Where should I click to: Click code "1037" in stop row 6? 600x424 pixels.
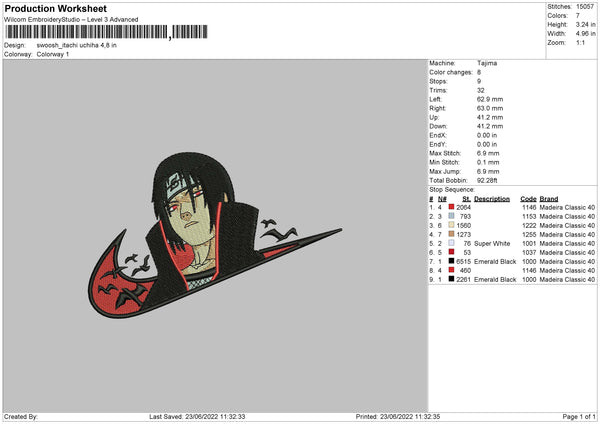(529, 253)
